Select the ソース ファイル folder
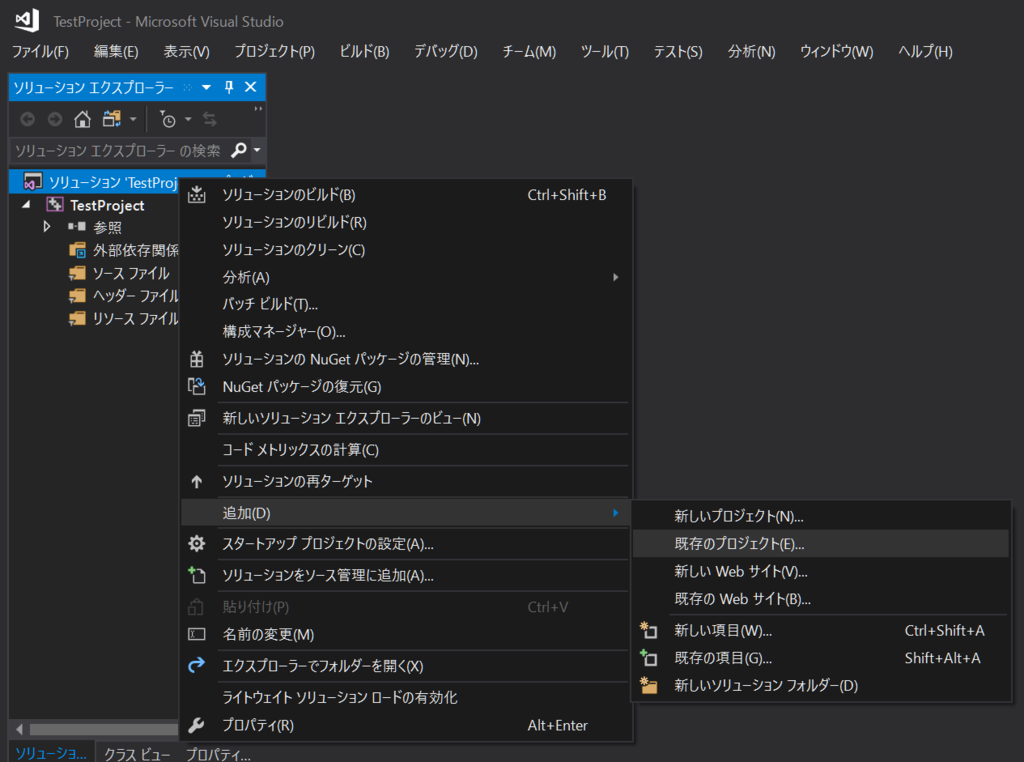This screenshot has width=1024, height=762. pos(131,273)
